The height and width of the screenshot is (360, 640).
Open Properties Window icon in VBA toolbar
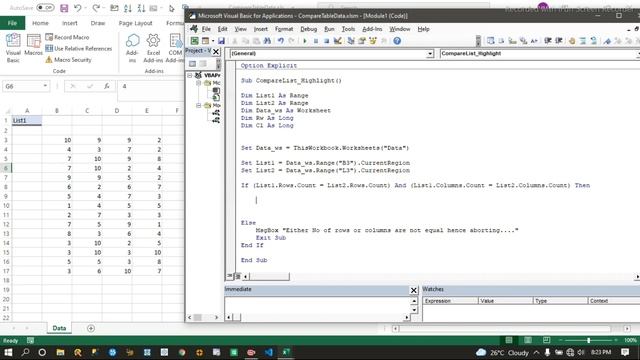(362, 41)
